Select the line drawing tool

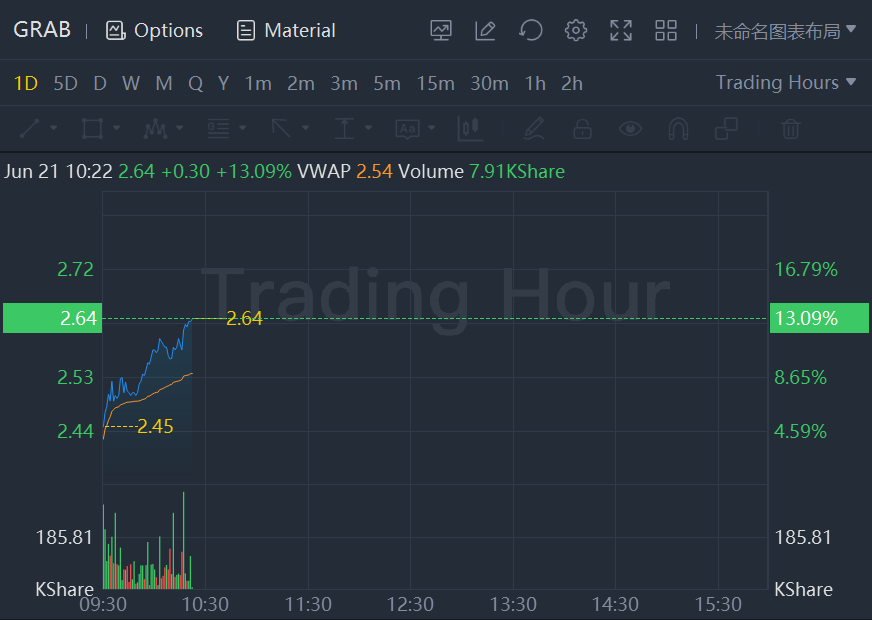coord(30,128)
